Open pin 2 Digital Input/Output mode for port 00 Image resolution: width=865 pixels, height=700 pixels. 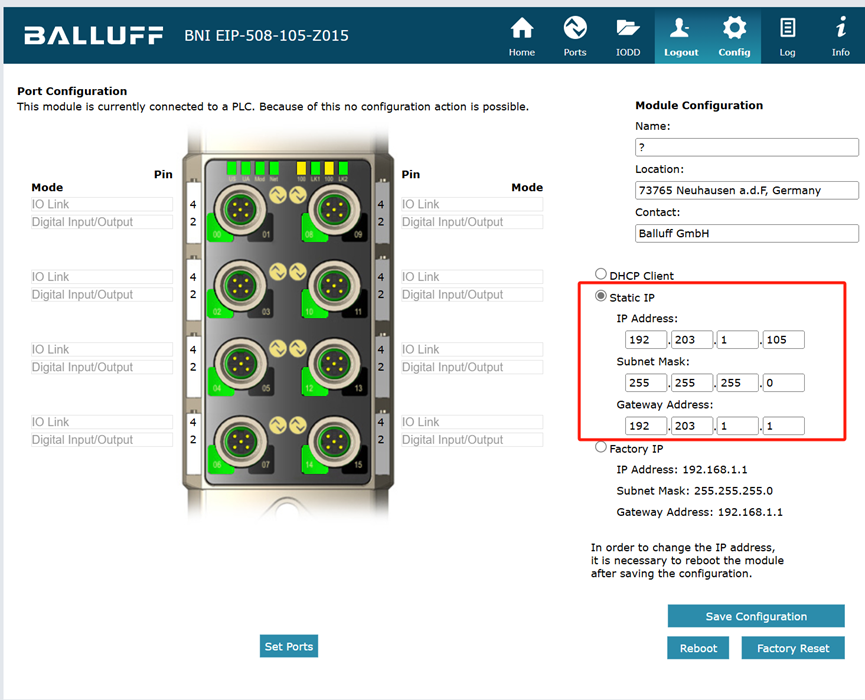coord(102,222)
